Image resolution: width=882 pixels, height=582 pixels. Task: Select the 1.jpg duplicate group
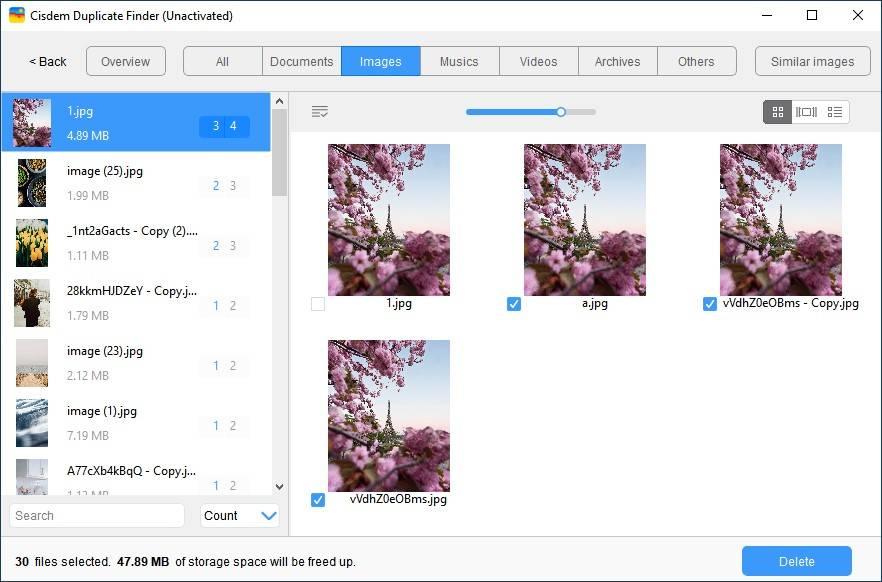[136, 122]
